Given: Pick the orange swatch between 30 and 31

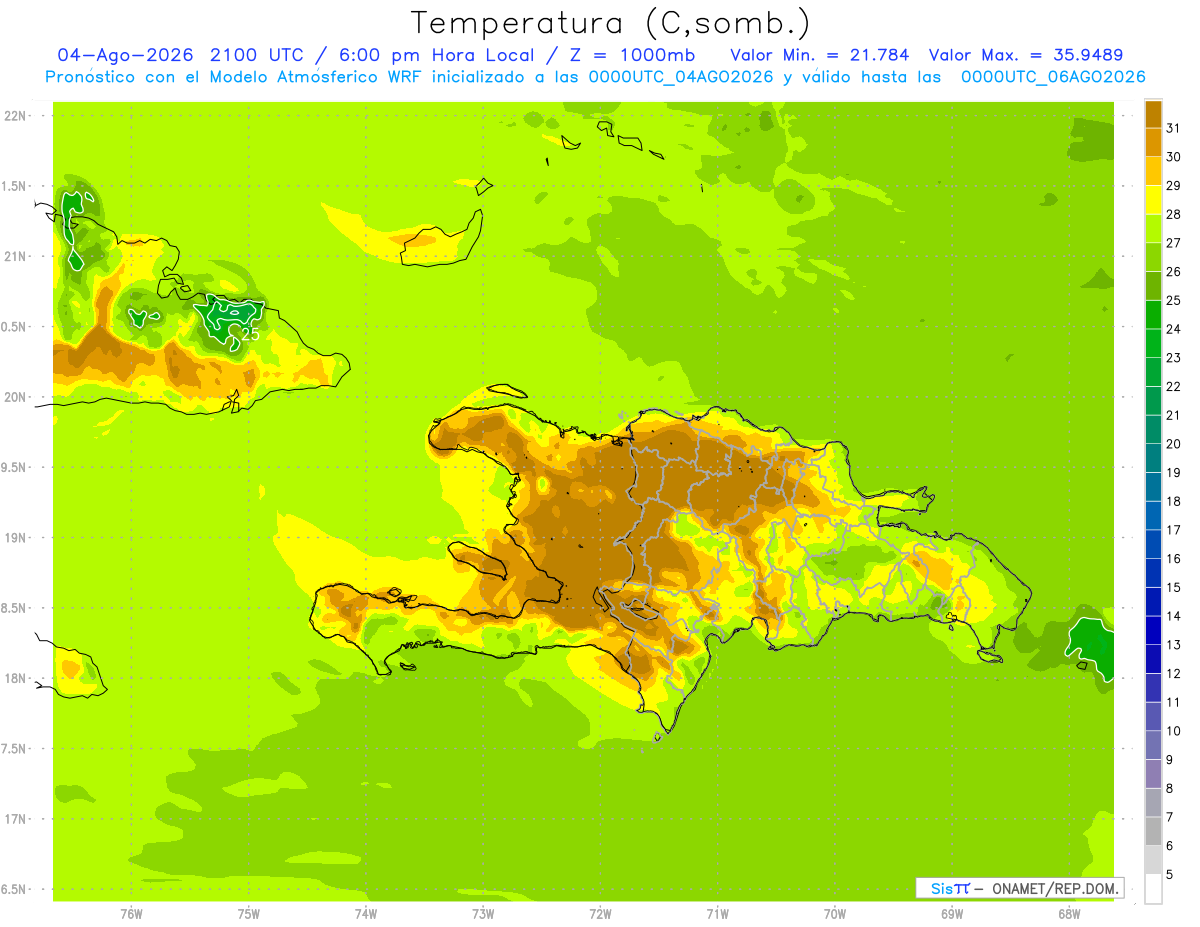Looking at the screenshot, I should pyautogui.click(x=1153, y=142).
